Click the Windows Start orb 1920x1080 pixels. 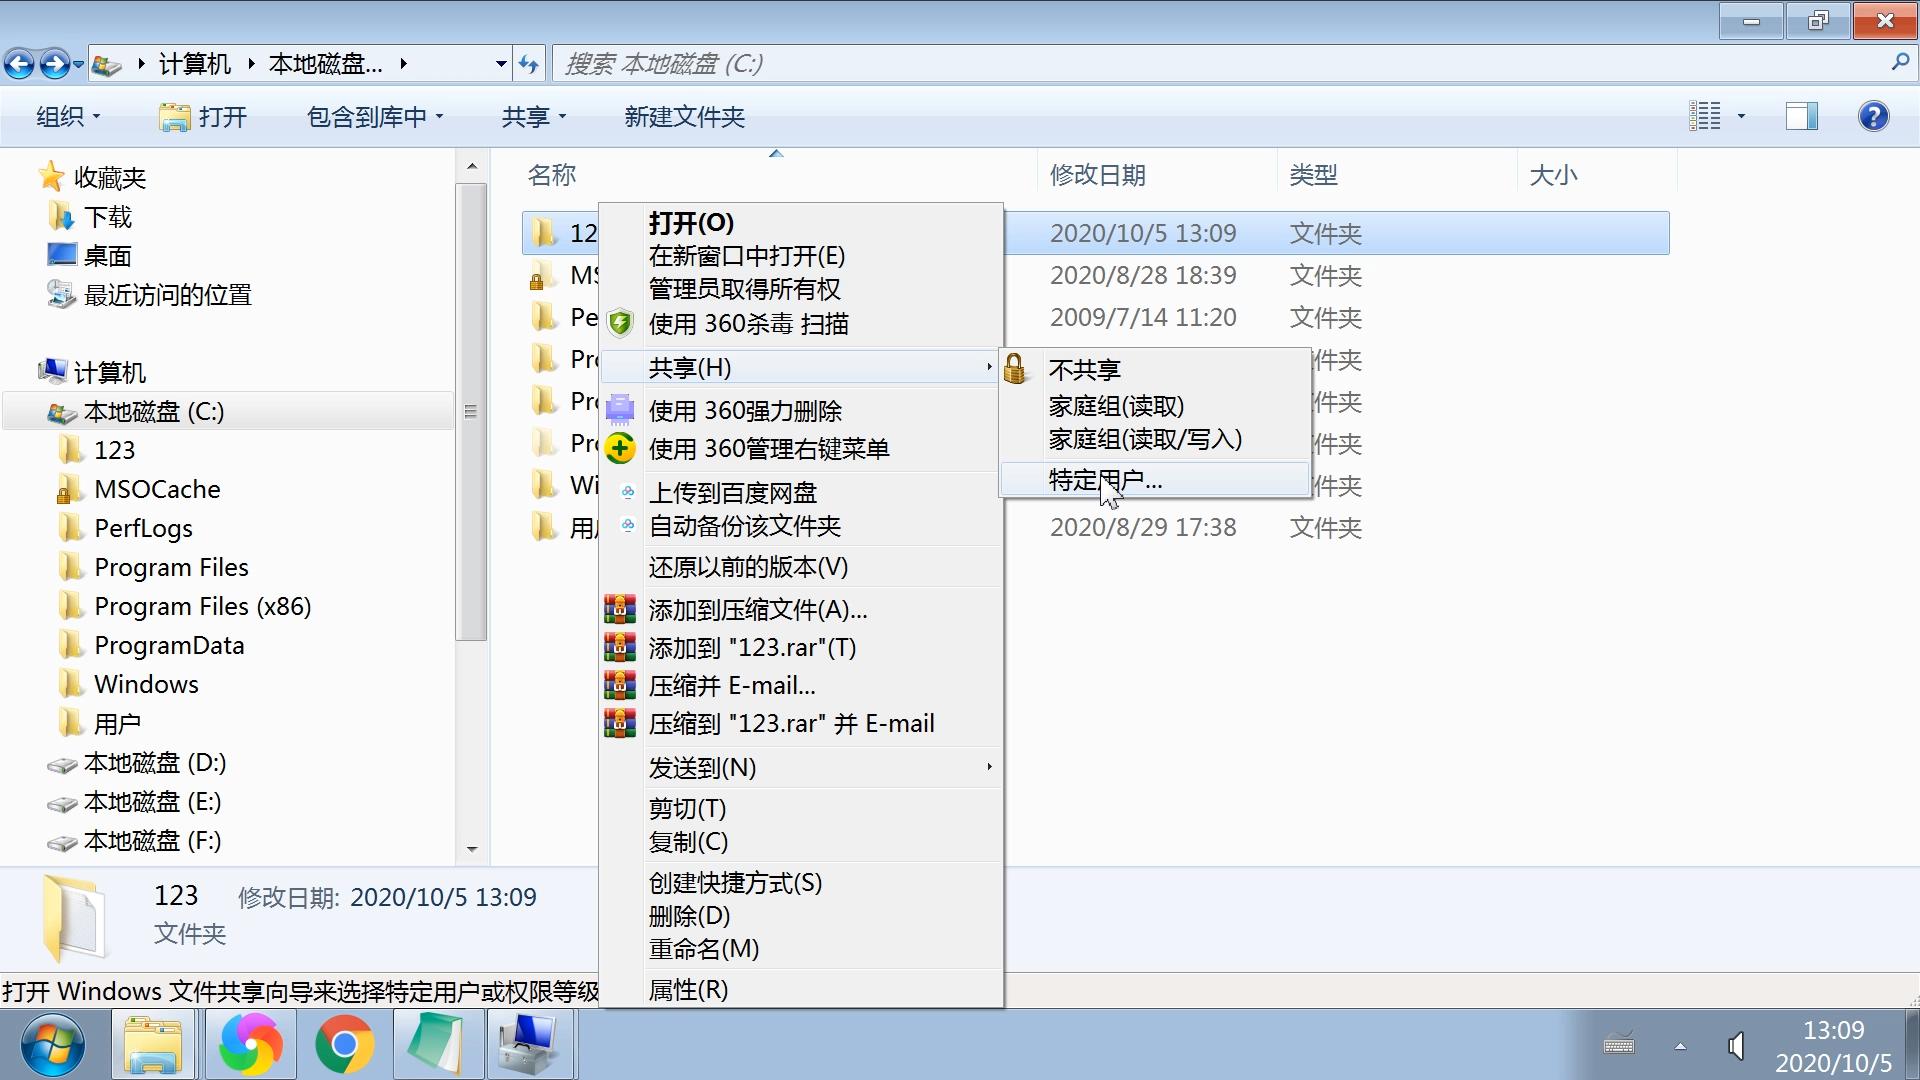click(x=52, y=1044)
